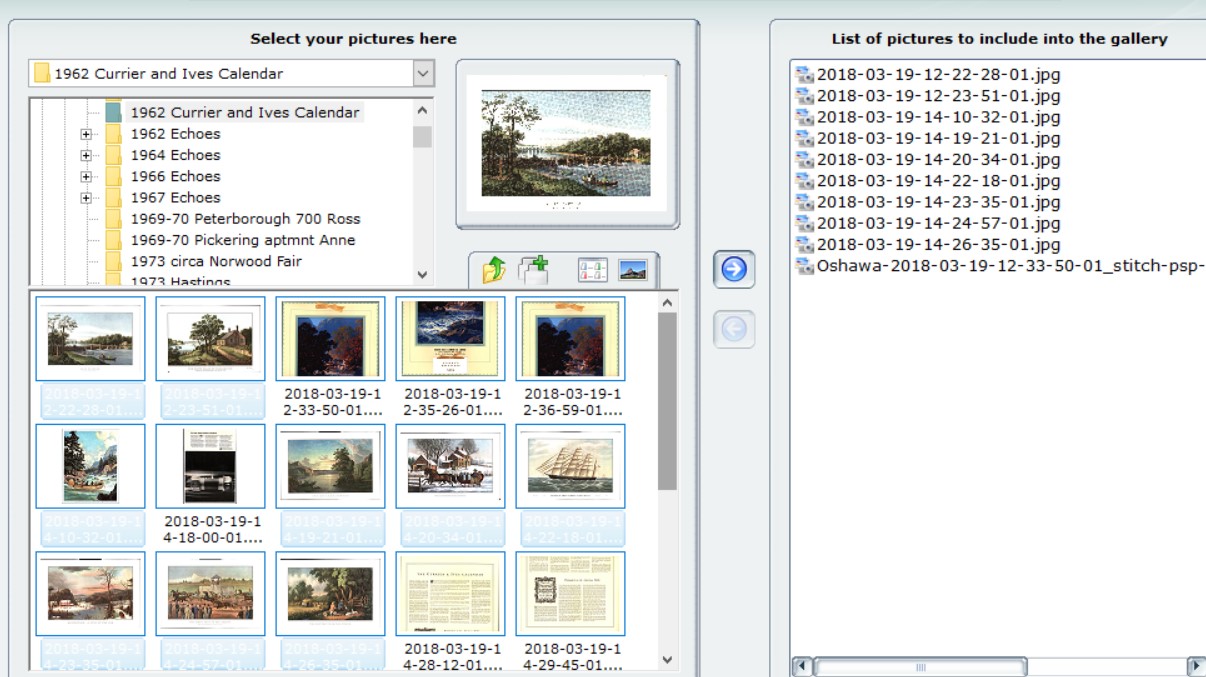Select thumbnail 2018-03-19-12-23-51-01
Image resolution: width=1206 pixels, height=677 pixels.
click(x=210, y=338)
